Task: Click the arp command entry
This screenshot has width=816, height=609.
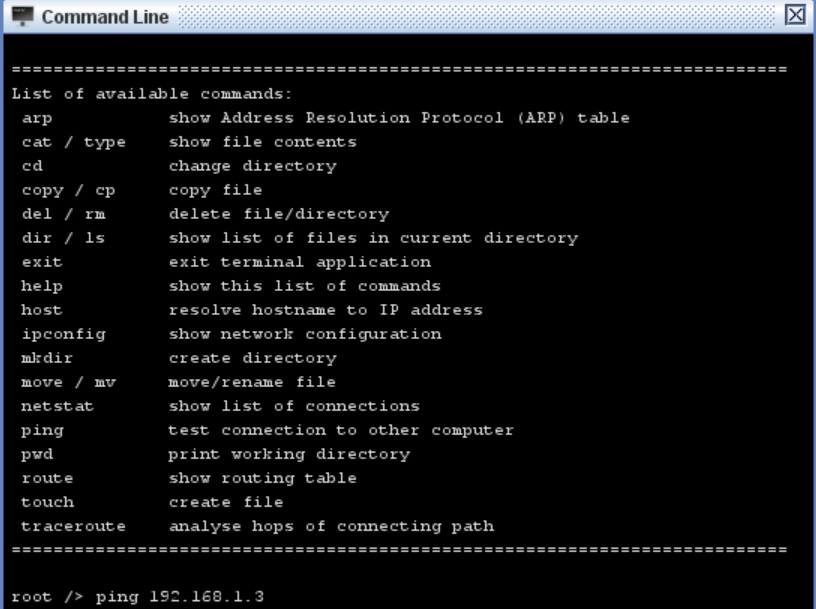Action: point(37,118)
